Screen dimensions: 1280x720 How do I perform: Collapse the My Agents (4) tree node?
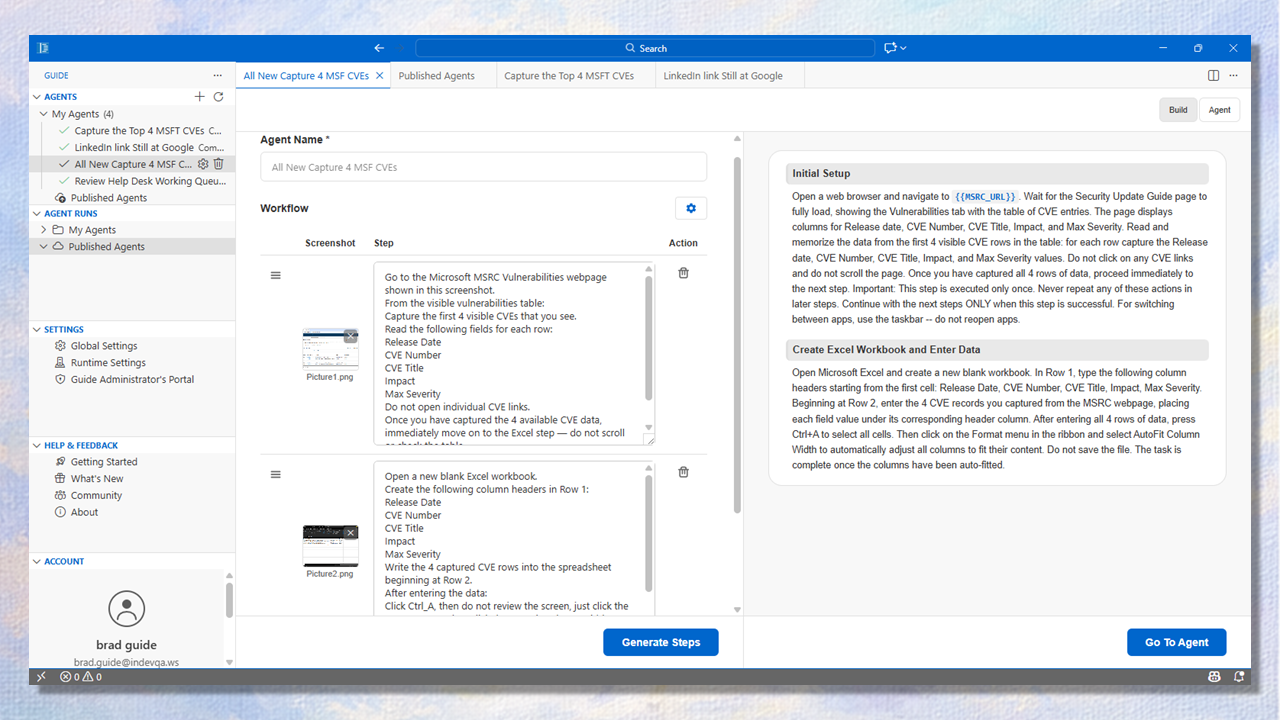[x=44, y=114]
